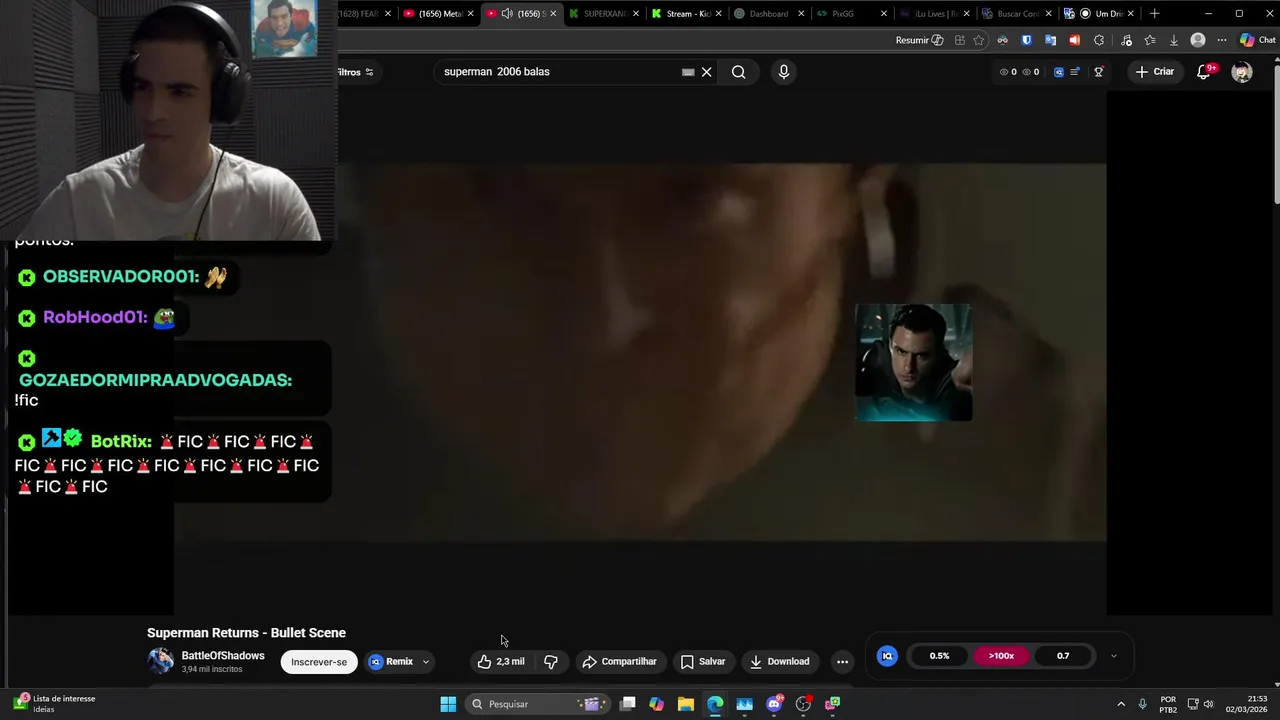This screenshot has width=1280, height=720.
Task: Open browser settings ellipsis menu
Action: pyautogui.click(x=1222, y=40)
